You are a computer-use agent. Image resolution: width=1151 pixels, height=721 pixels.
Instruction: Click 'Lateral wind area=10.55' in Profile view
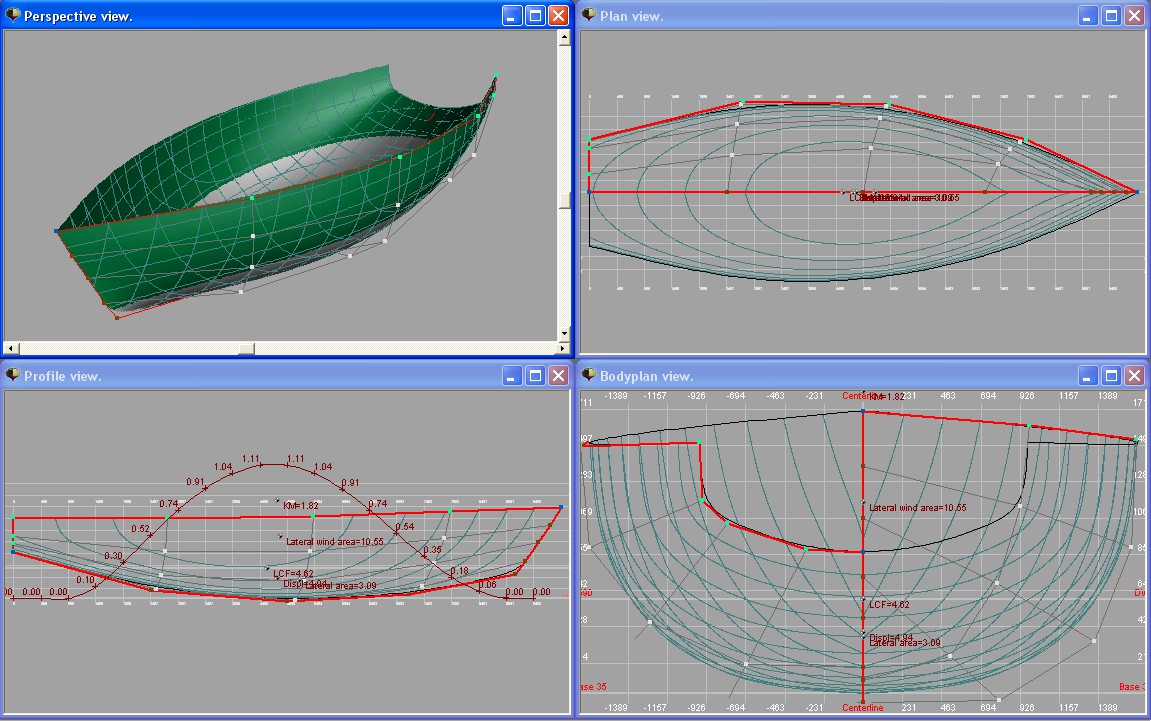click(335, 542)
